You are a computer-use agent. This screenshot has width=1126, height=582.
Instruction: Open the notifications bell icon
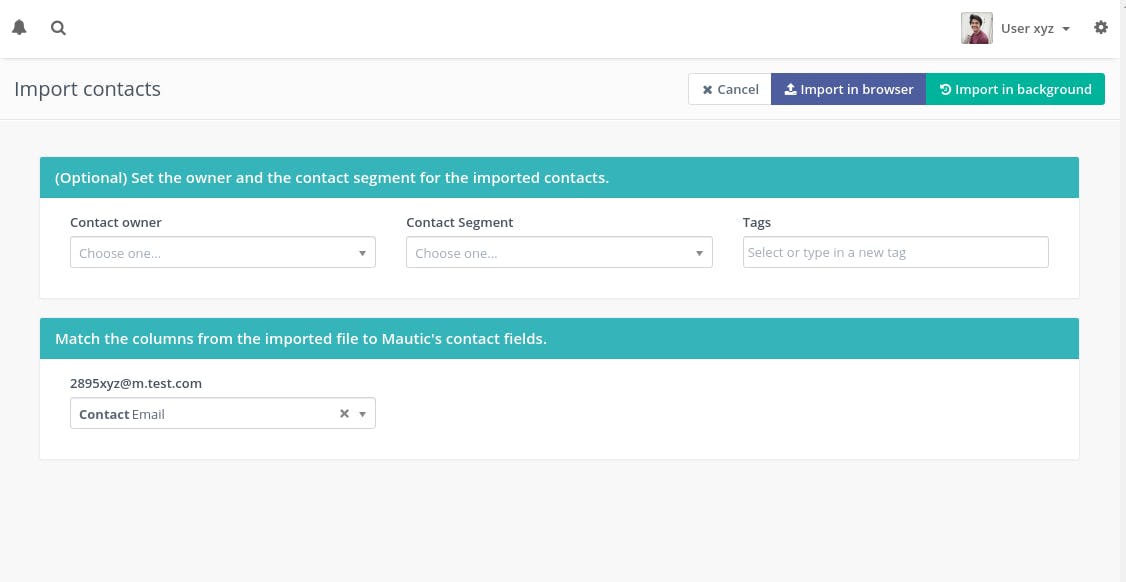click(x=19, y=28)
